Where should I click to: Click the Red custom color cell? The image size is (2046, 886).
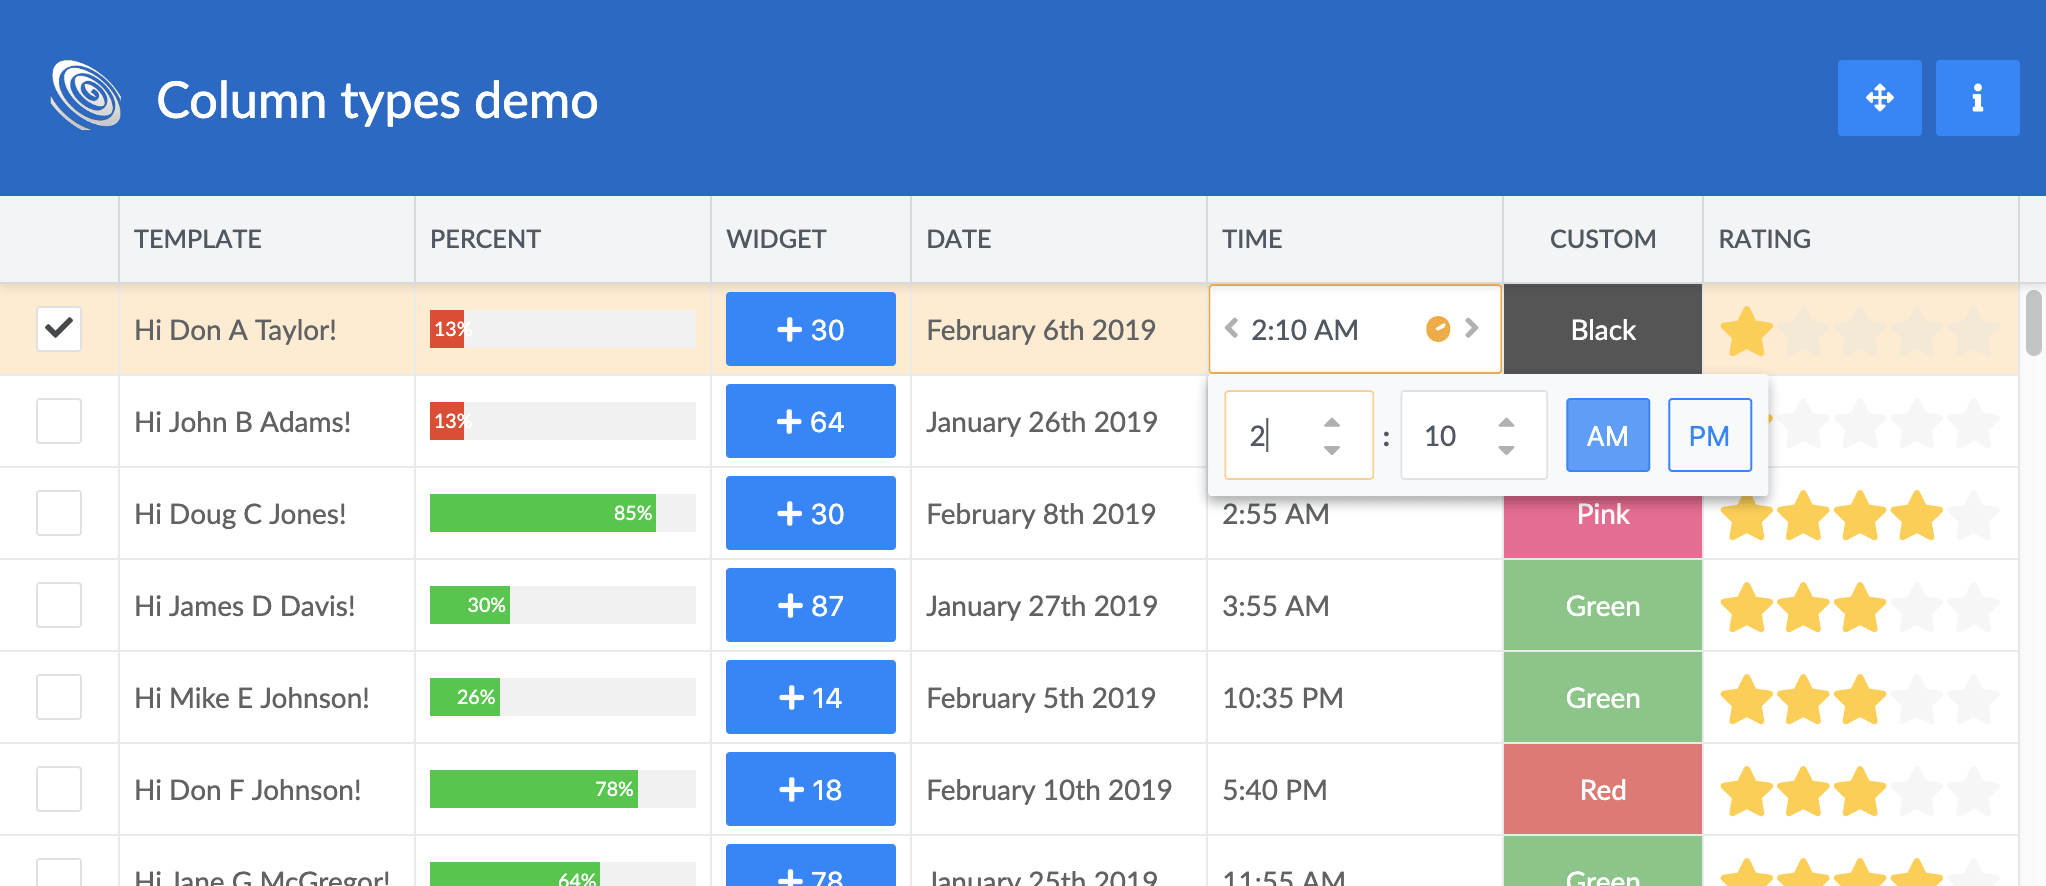coord(1602,790)
